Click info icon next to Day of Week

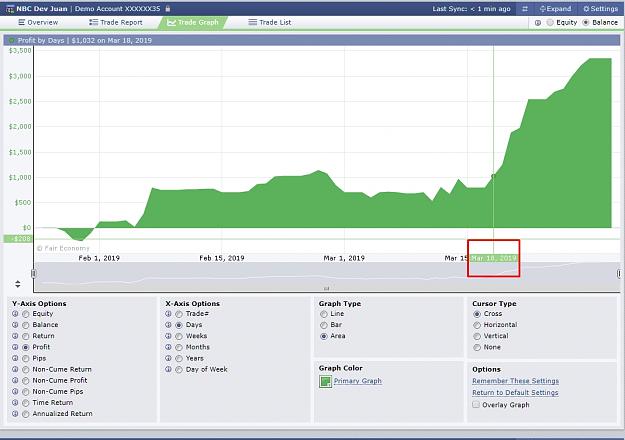click(169, 369)
